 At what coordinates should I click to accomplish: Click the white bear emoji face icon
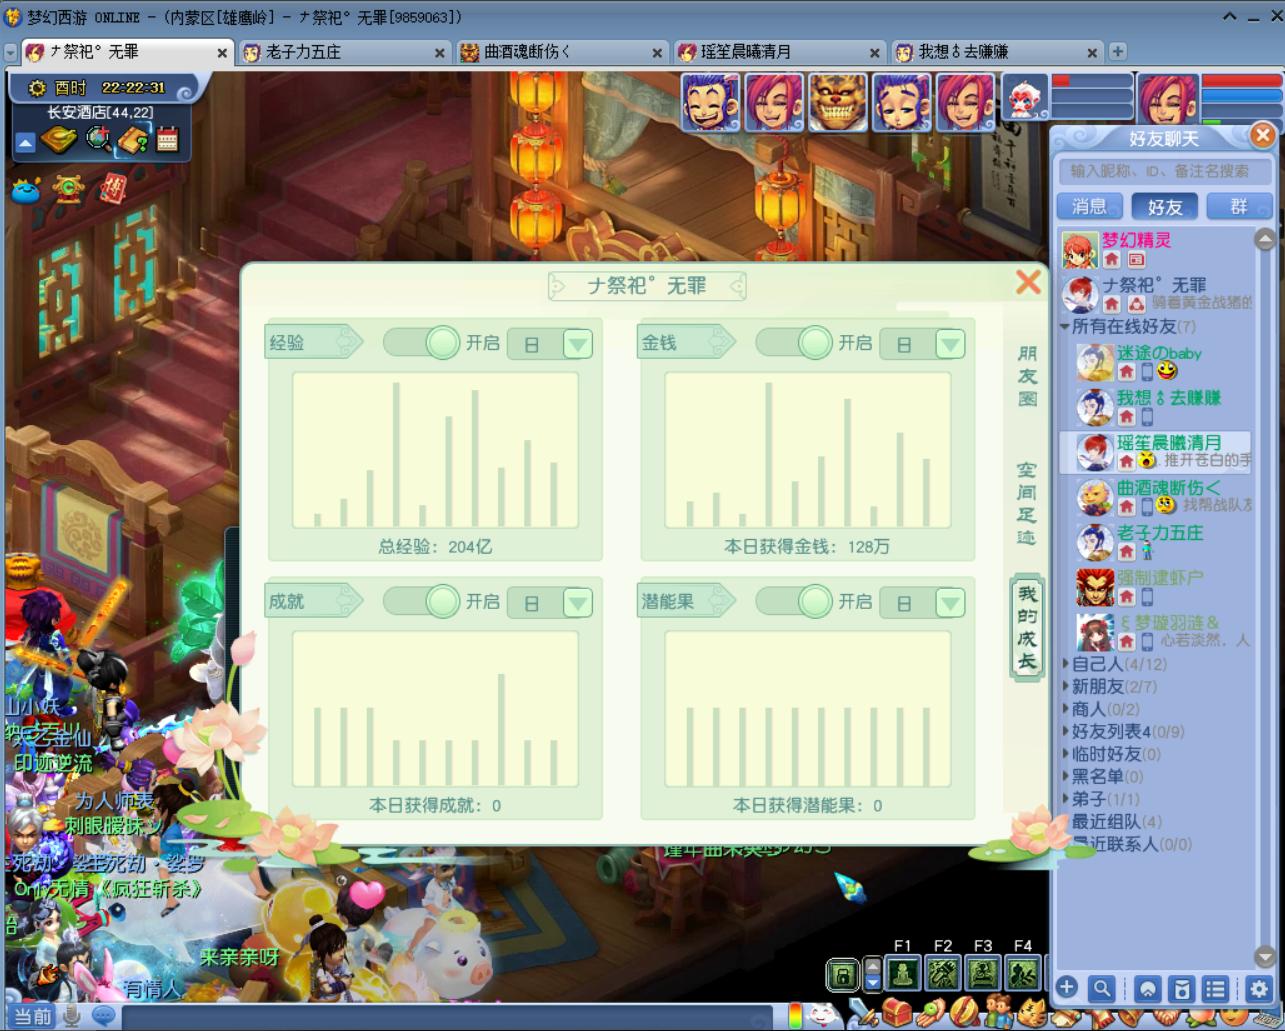(823, 1015)
